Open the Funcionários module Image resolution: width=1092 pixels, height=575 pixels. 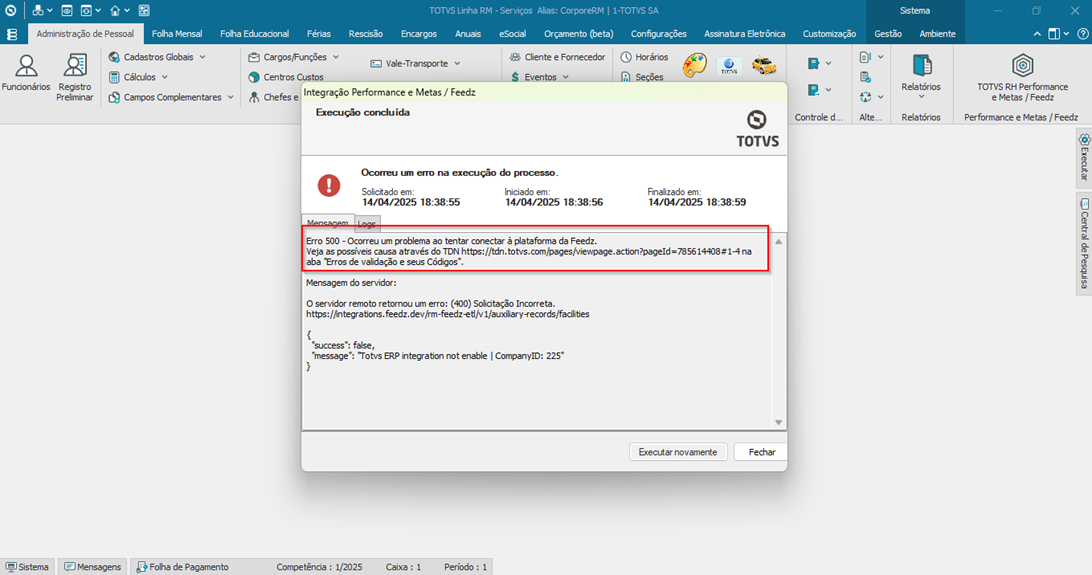pyautogui.click(x=26, y=73)
